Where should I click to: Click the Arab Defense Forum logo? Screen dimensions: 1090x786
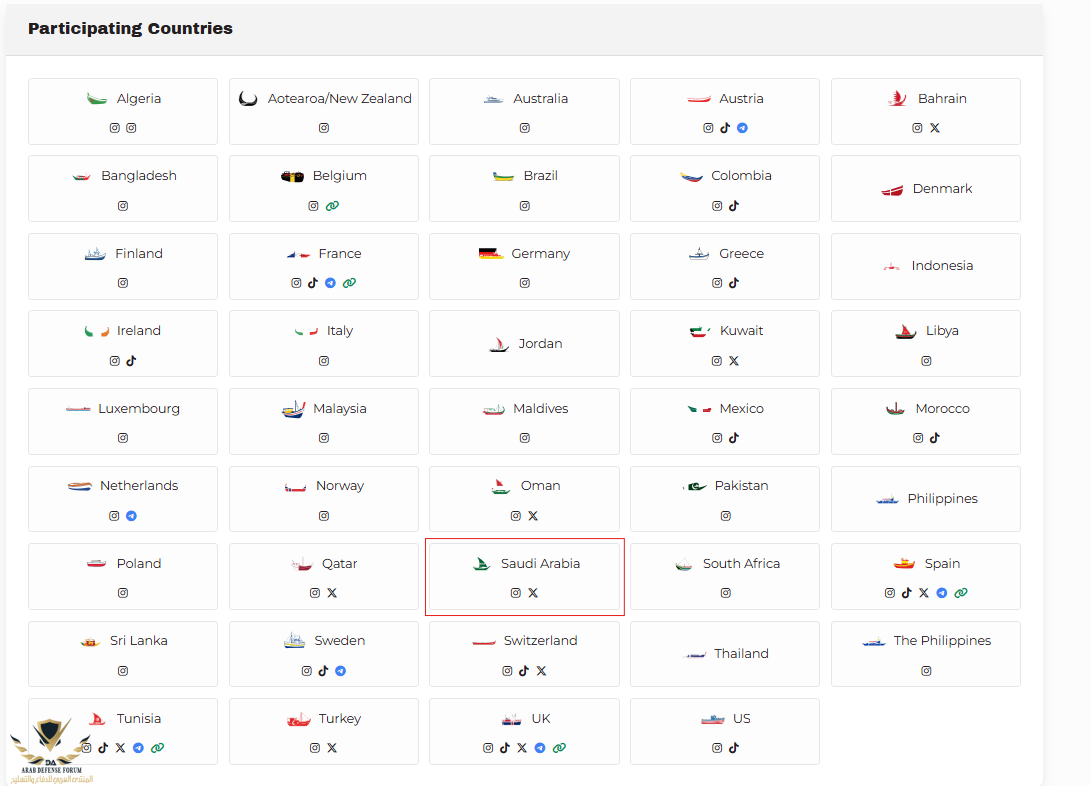pyautogui.click(x=48, y=750)
